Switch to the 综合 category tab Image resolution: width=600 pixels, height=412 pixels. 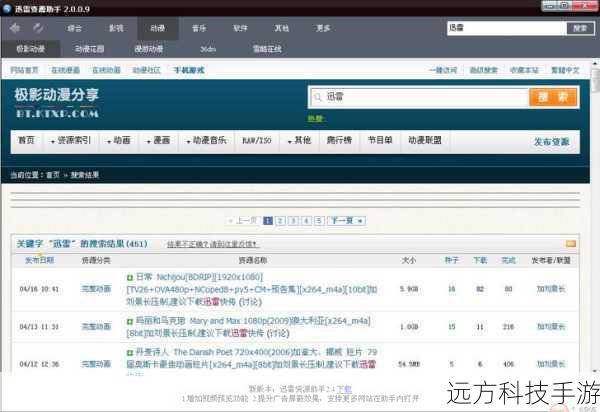pos(75,28)
